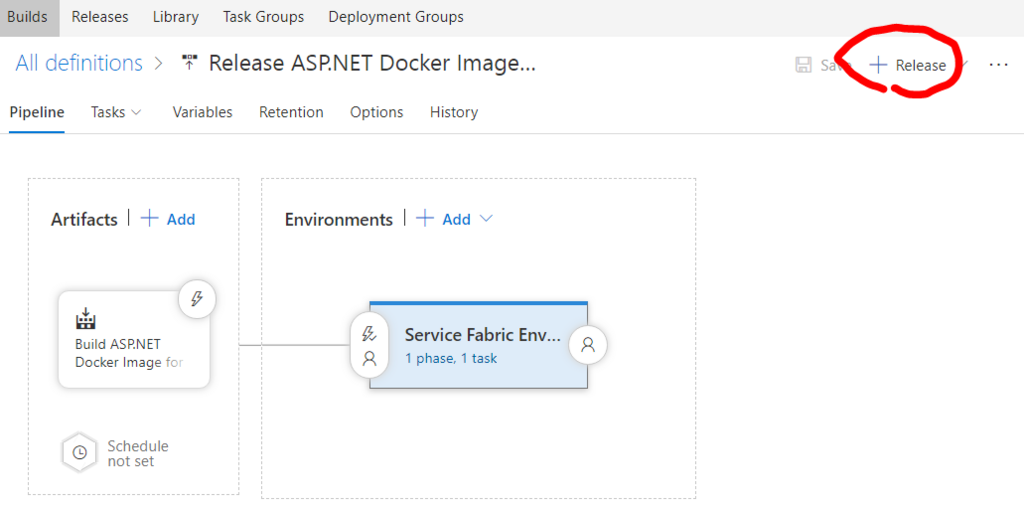
Task: Open the Retention tab
Action: (291, 112)
